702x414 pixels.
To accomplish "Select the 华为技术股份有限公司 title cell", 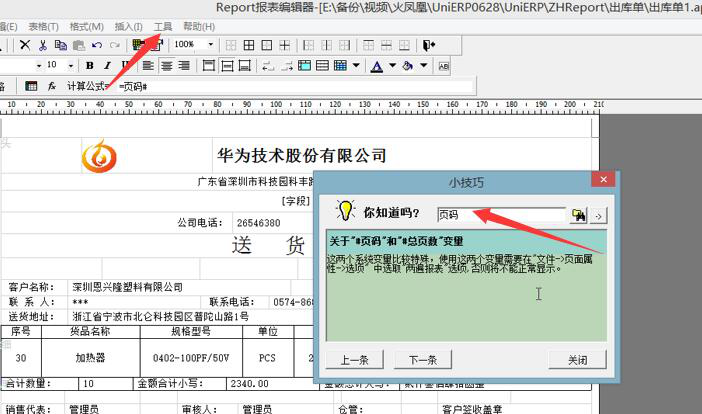I will [302, 155].
